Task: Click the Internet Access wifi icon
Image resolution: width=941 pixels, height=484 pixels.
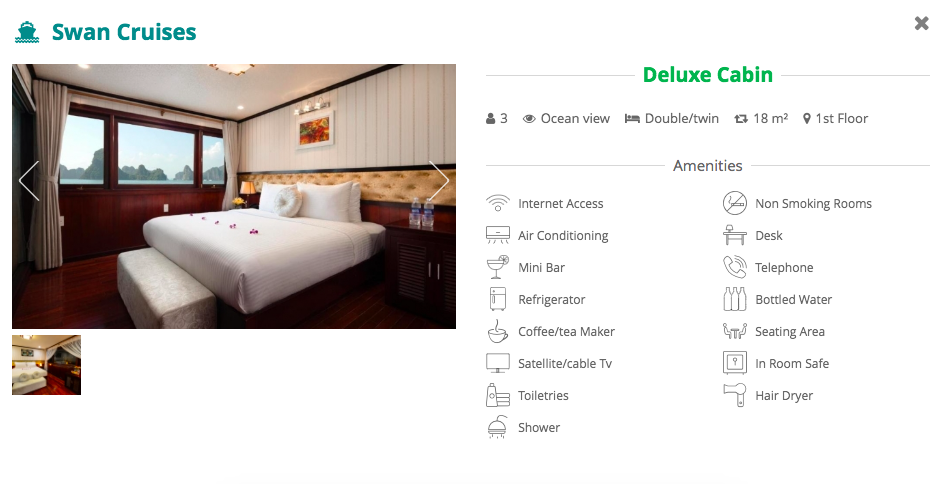Action: click(x=498, y=204)
